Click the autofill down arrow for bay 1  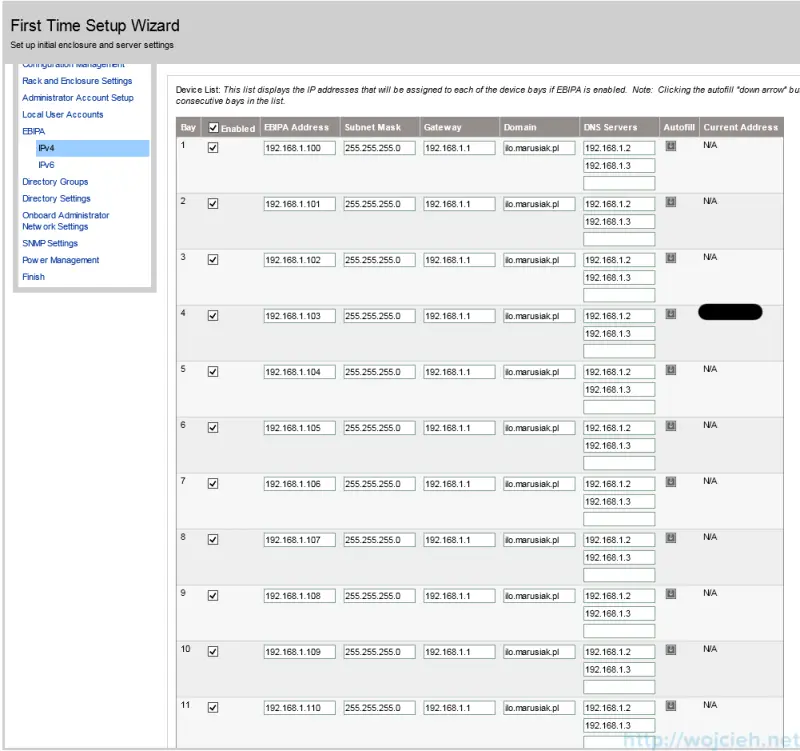point(670,146)
